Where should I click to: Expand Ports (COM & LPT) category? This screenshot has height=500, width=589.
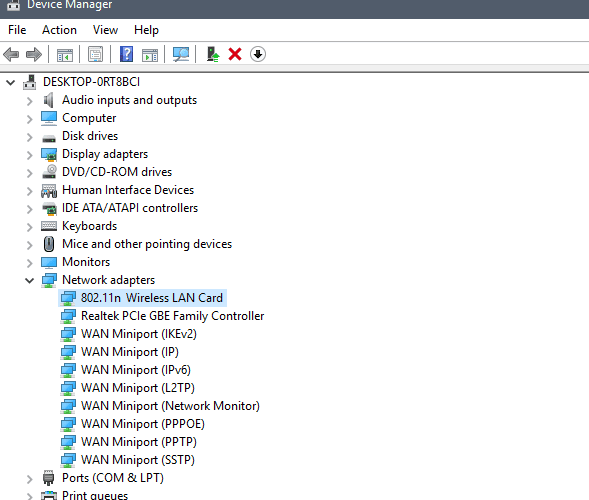tap(30, 479)
